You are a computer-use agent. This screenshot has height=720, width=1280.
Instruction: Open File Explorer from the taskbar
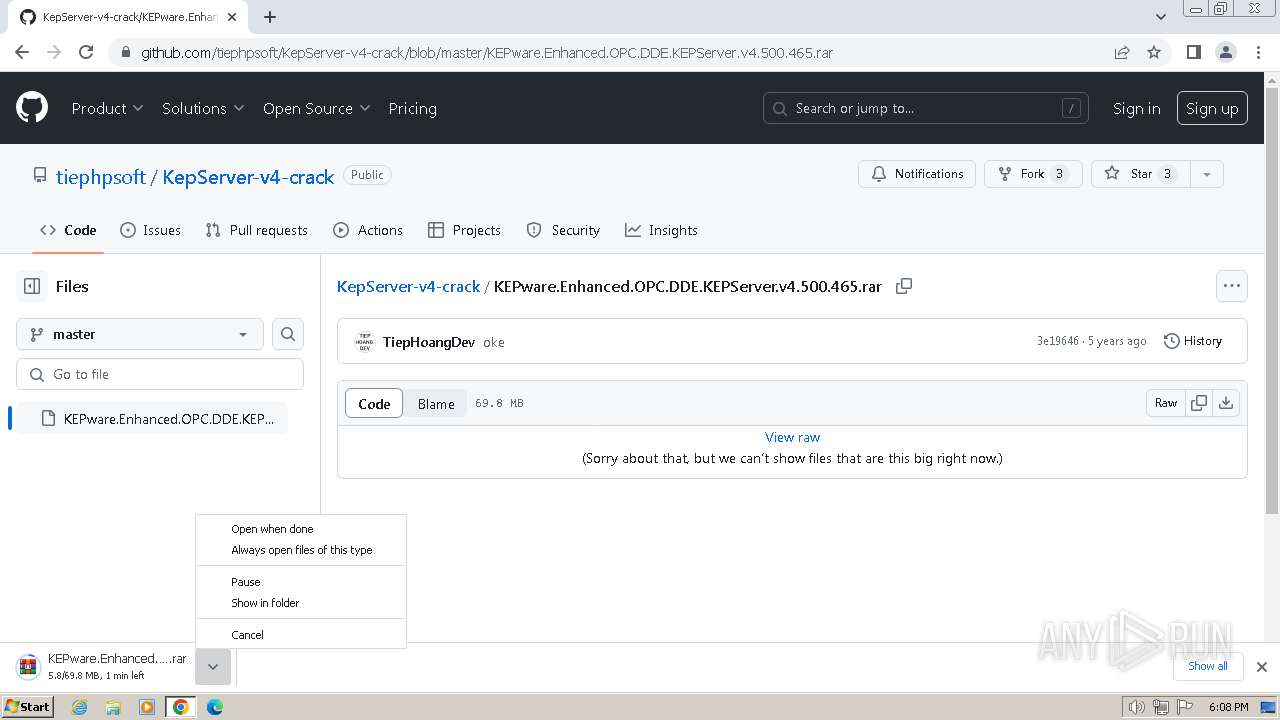tap(113, 707)
